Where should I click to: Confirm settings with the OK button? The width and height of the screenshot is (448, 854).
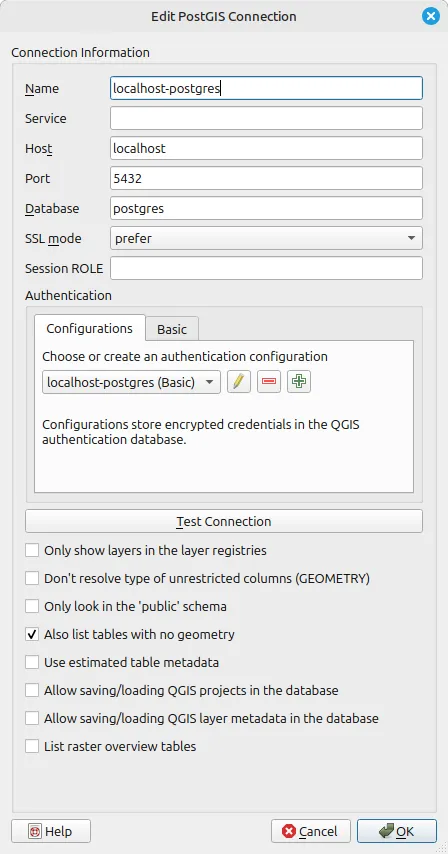397,831
